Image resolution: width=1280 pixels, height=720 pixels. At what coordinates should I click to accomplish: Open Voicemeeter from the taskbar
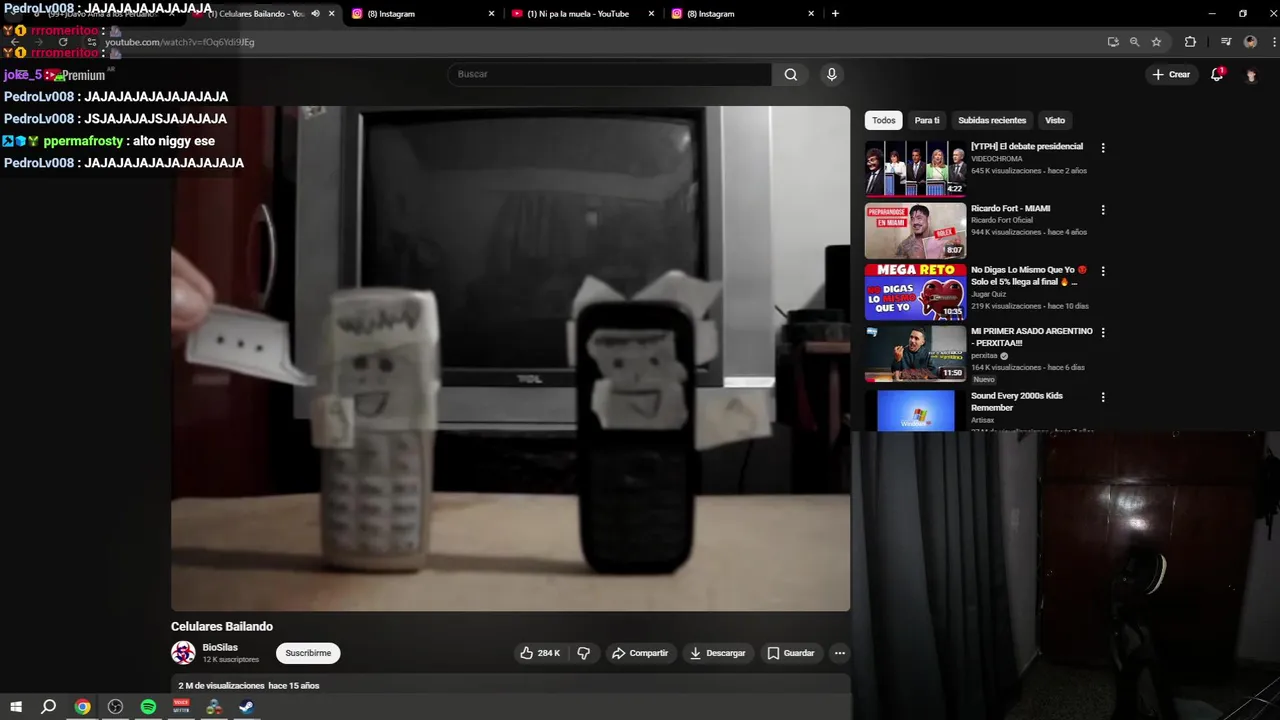click(181, 707)
